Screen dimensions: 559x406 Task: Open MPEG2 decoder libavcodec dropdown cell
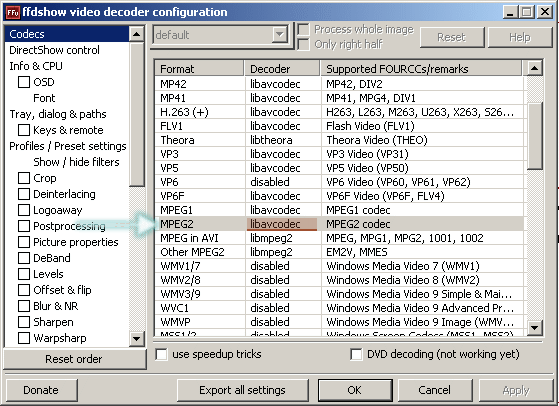282,224
